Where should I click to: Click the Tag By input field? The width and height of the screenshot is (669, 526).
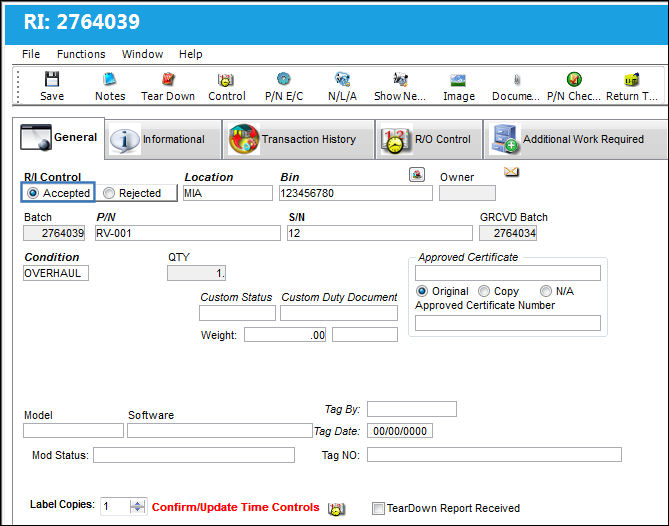click(412, 409)
